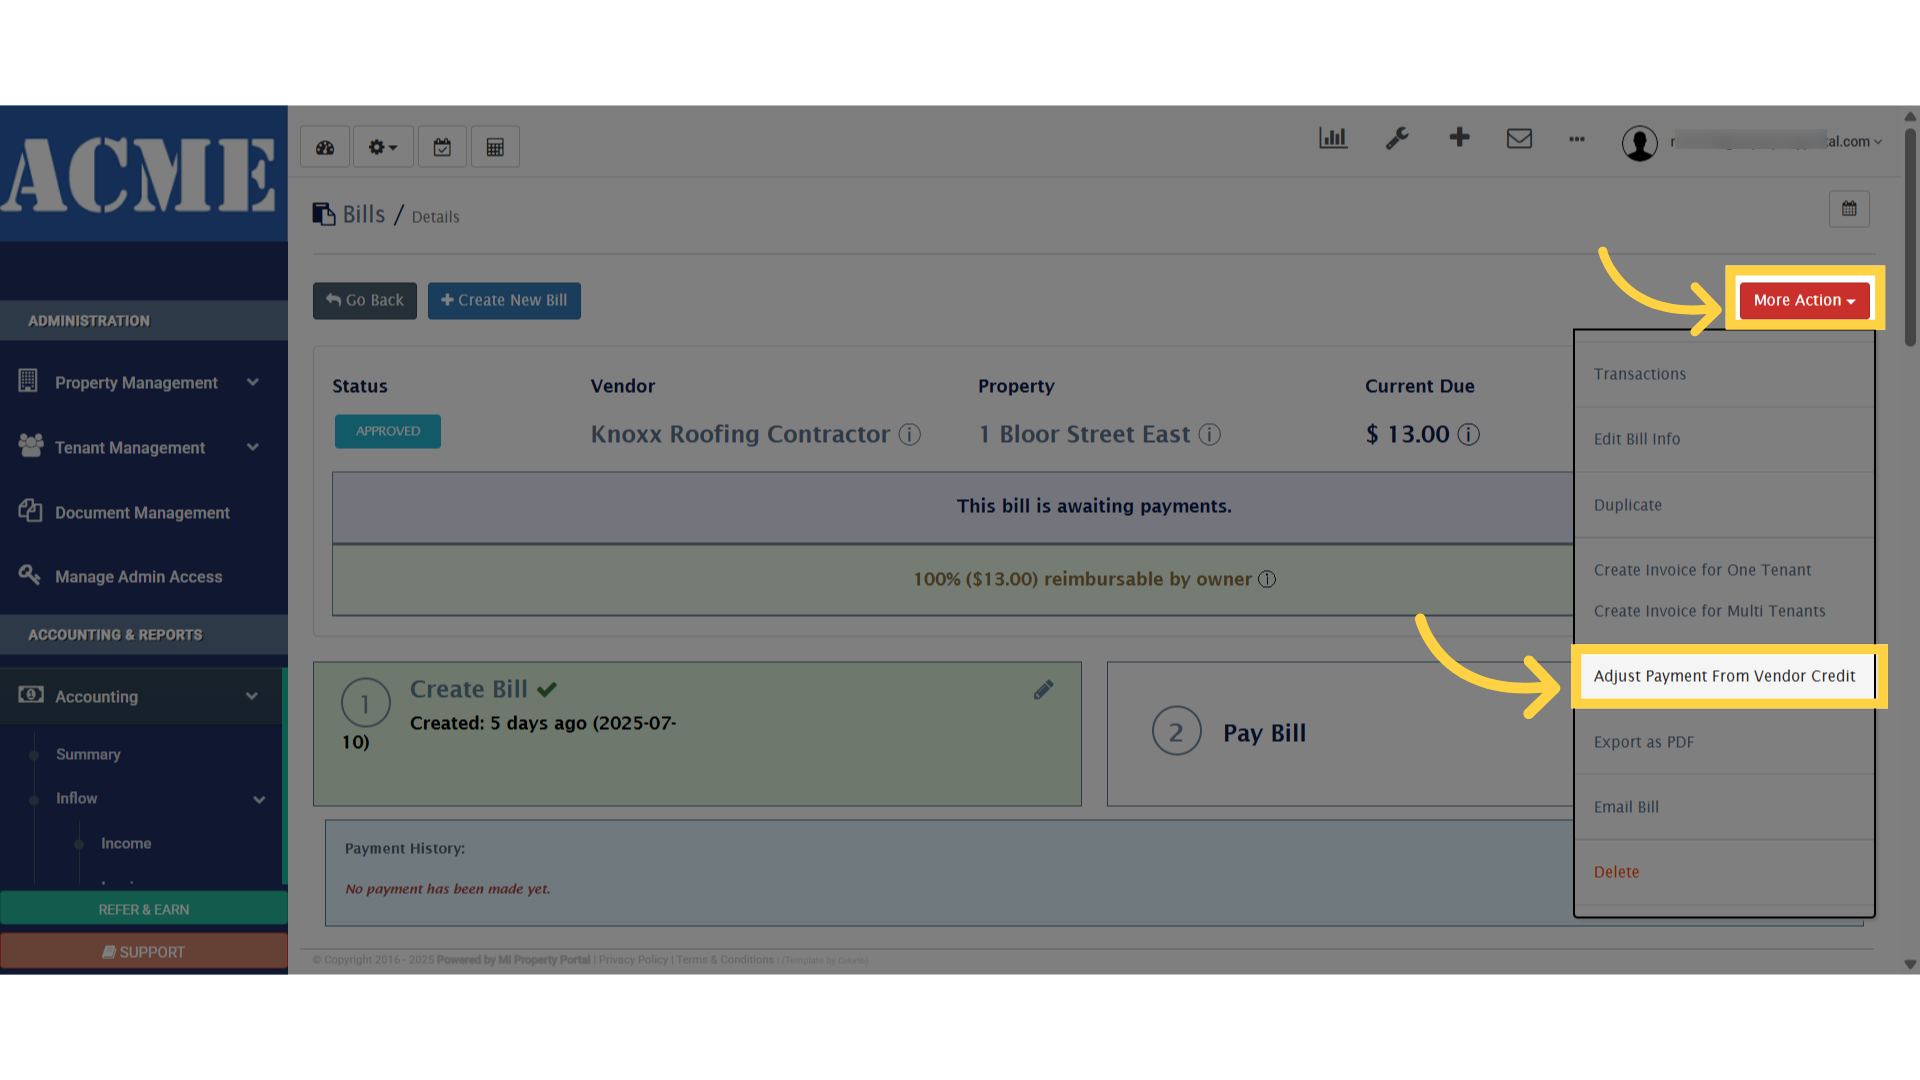Open the calendar icon below the profile
1920x1080 pixels.
(x=1849, y=209)
